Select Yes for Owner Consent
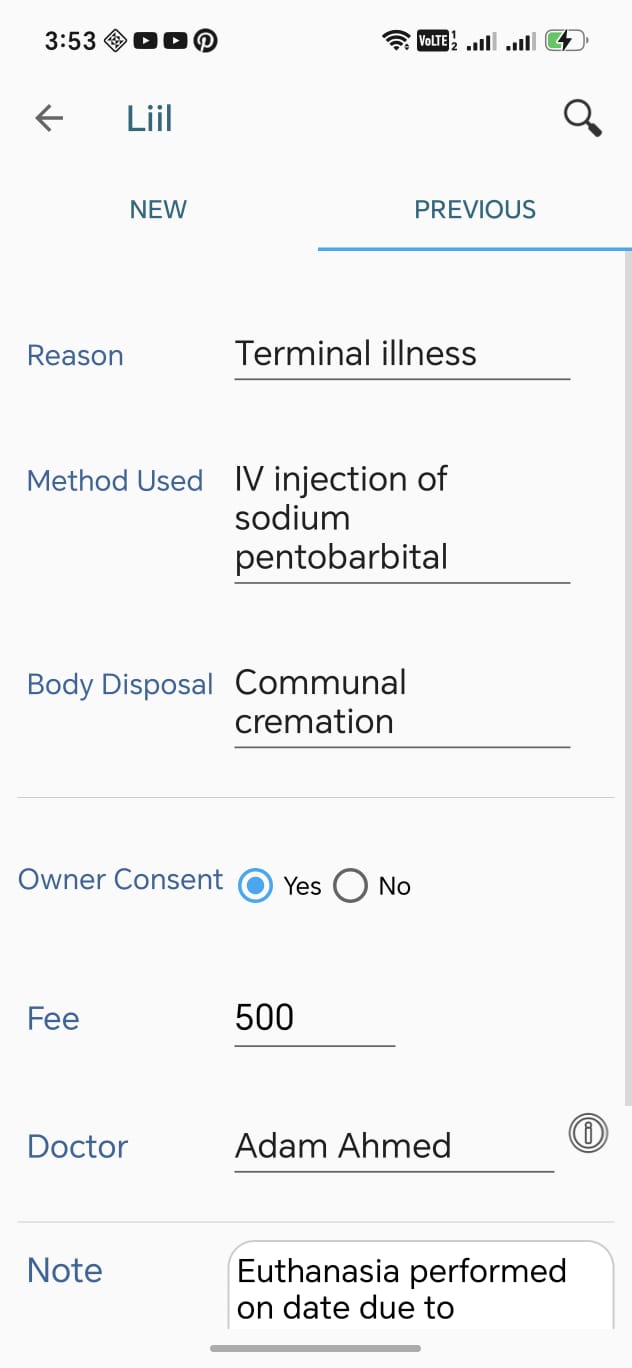Image resolution: width=632 pixels, height=1368 pixels. point(255,886)
